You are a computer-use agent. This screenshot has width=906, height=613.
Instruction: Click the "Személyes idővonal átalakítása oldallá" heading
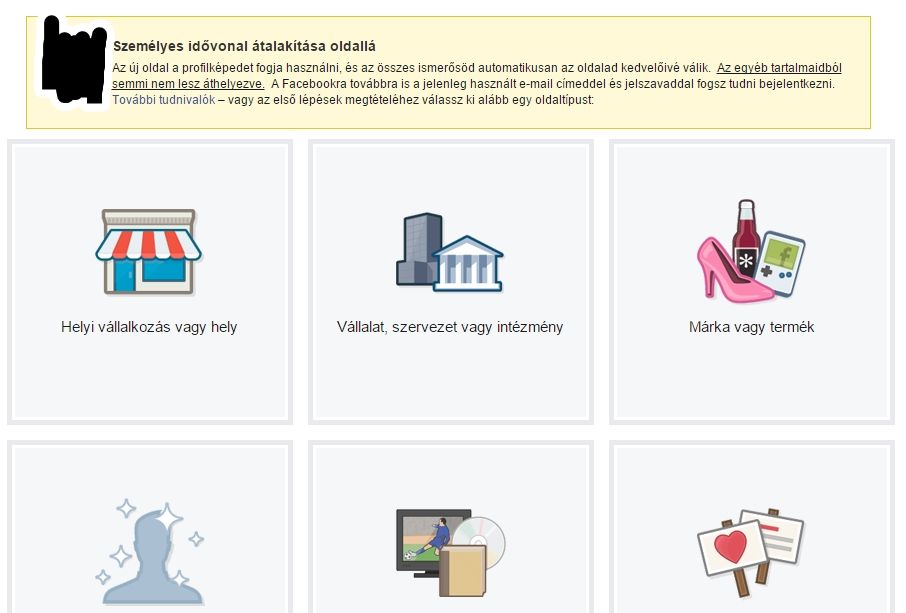click(244, 46)
